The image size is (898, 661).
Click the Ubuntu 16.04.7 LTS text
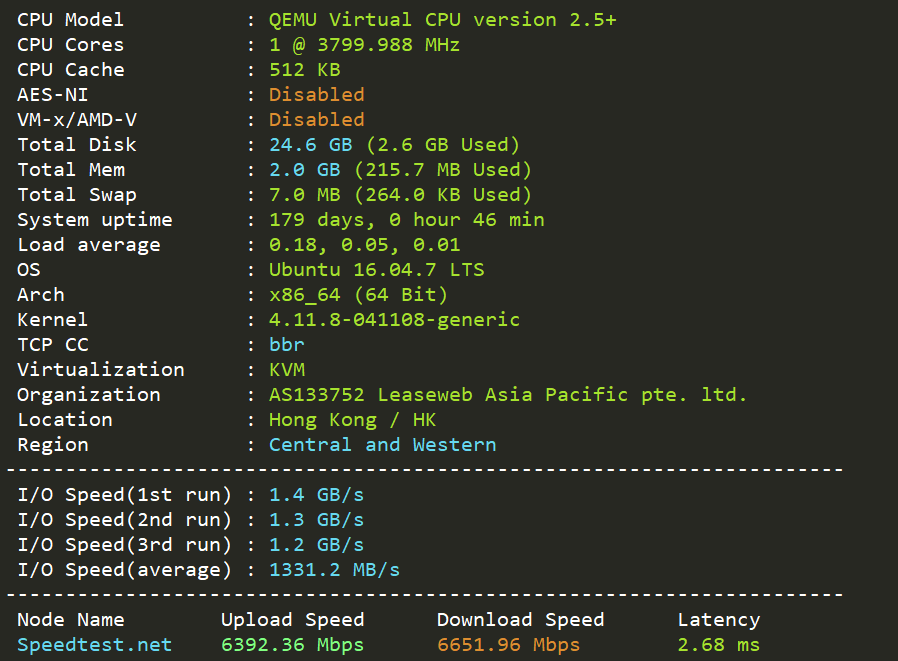(376, 270)
